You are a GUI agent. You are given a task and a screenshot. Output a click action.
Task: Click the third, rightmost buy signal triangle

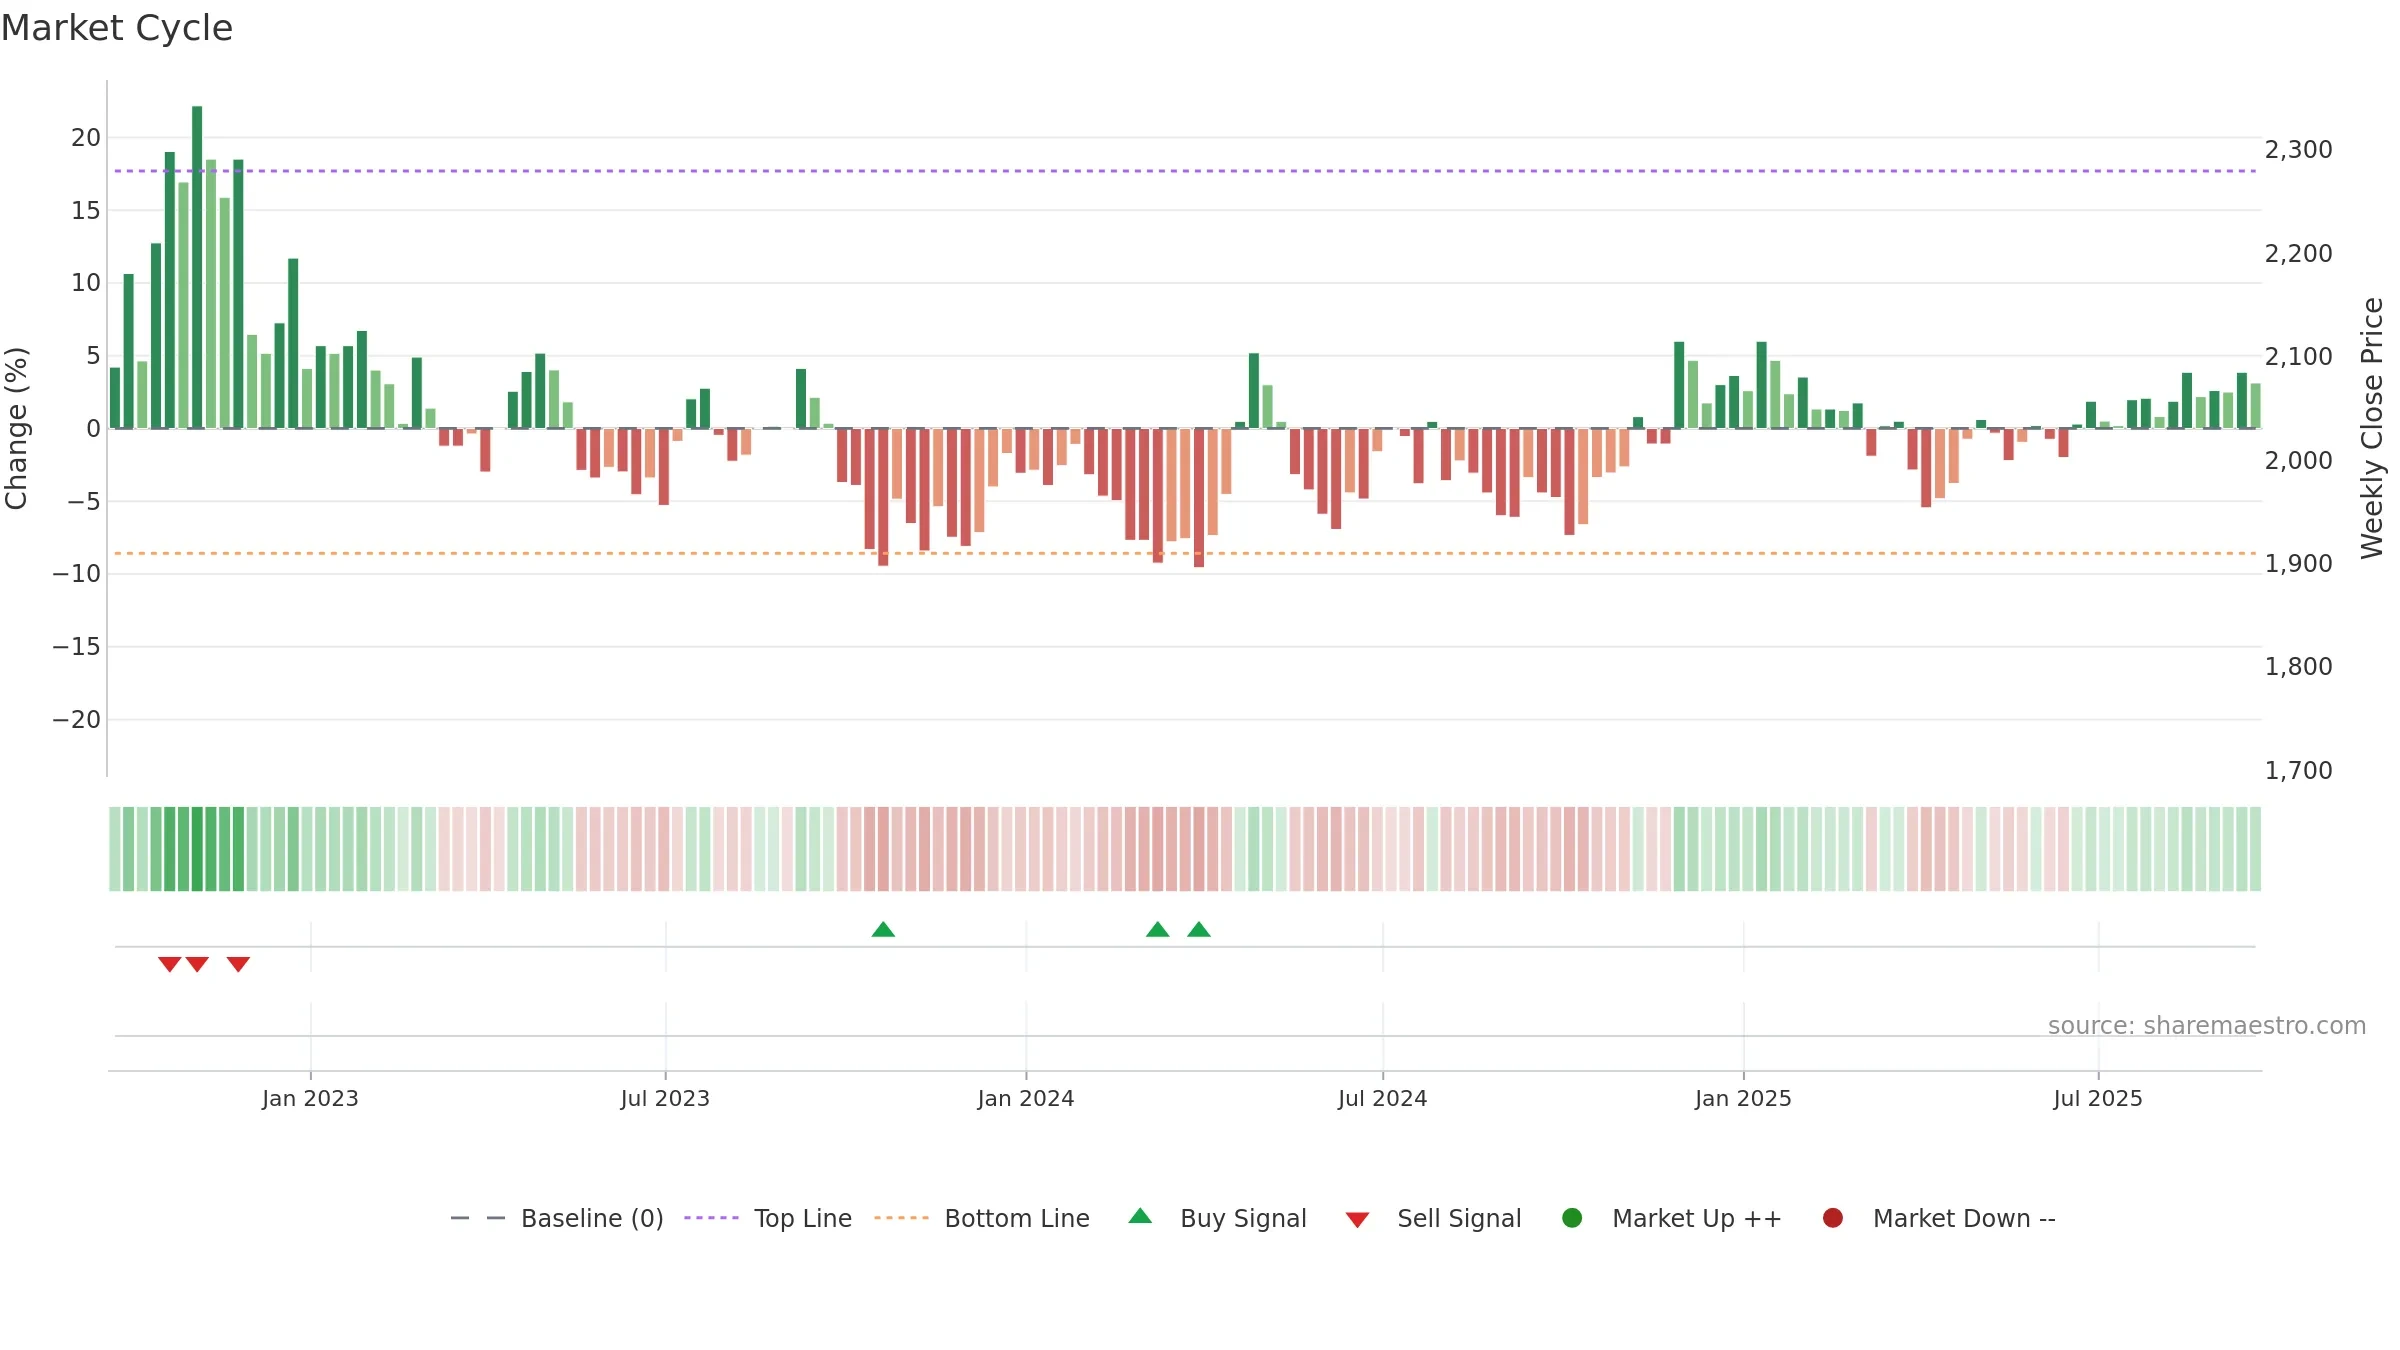pyautogui.click(x=1199, y=930)
